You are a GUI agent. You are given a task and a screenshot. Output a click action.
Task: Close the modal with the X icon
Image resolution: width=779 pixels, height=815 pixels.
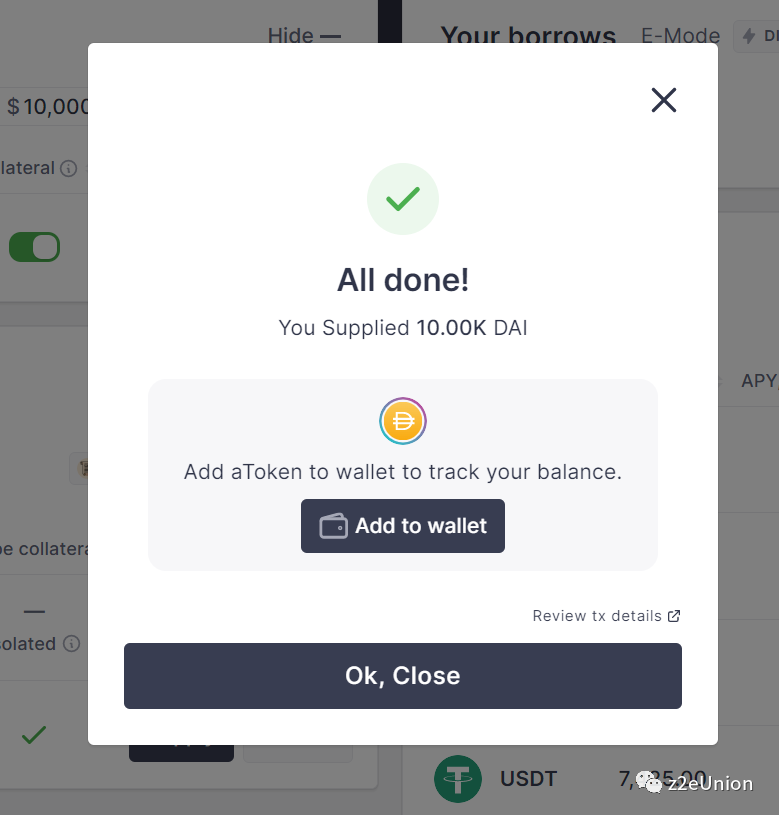[x=664, y=100]
